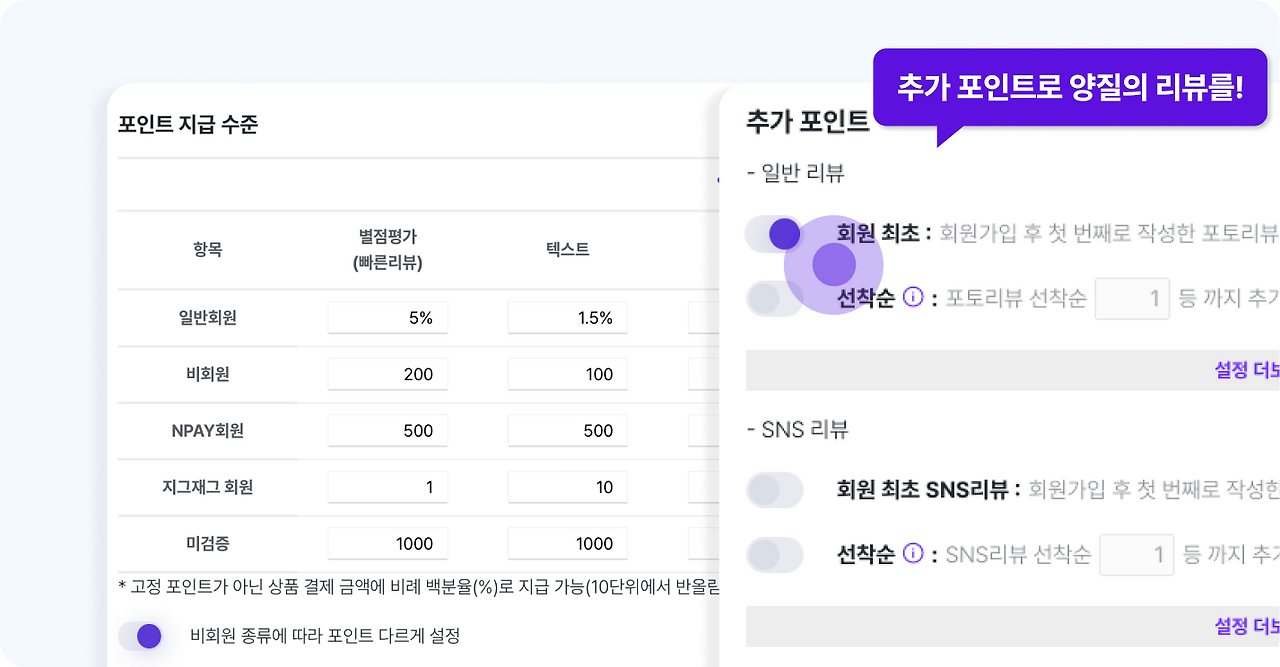
Task: Click SNS리뷰 선착순 number input field
Action: click(1137, 554)
